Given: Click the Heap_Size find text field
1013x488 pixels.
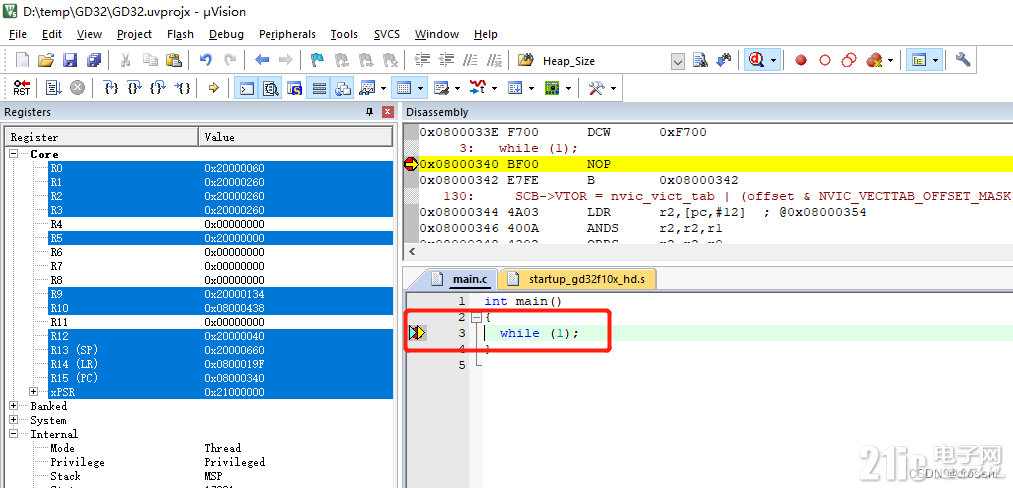Looking at the screenshot, I should [x=605, y=61].
